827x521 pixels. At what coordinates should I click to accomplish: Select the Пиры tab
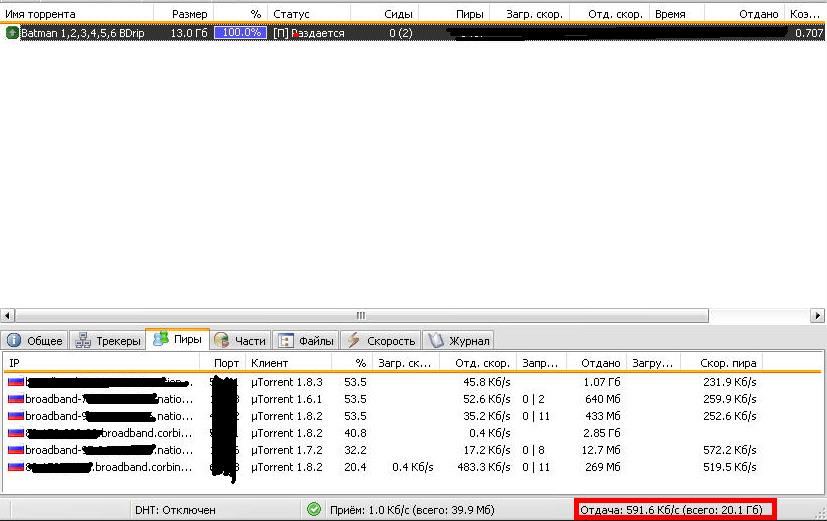[x=178, y=339]
